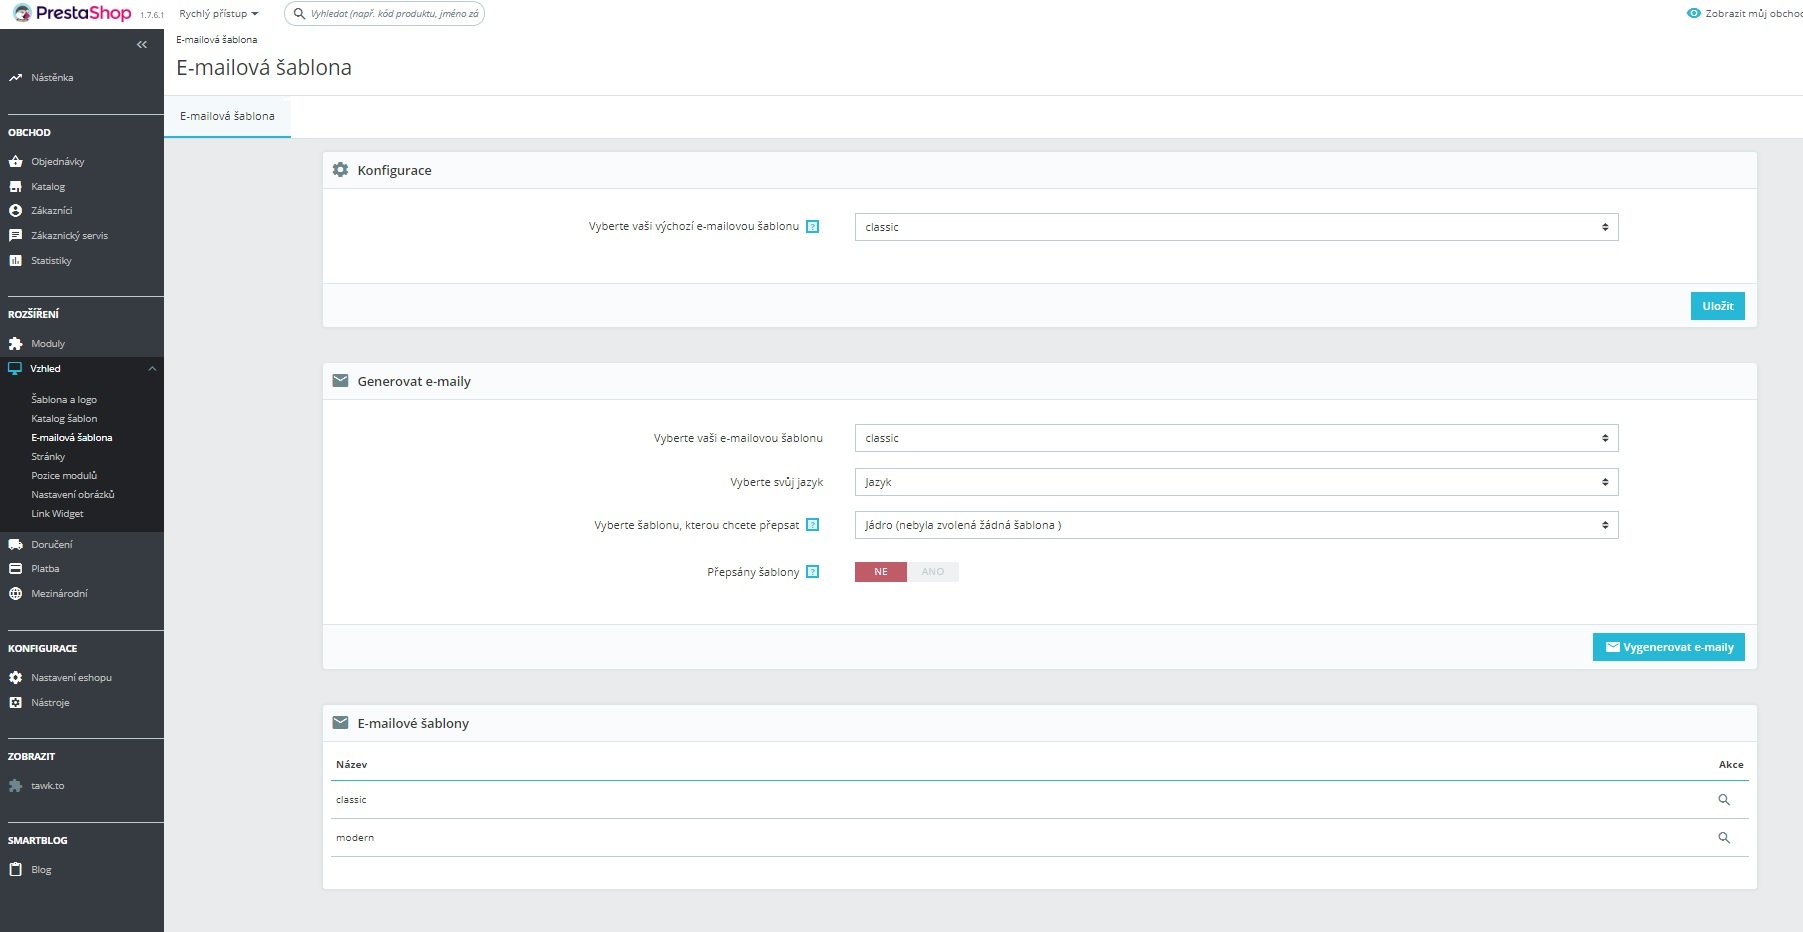Open Nástěnka dashboard icon

[x=15, y=77]
